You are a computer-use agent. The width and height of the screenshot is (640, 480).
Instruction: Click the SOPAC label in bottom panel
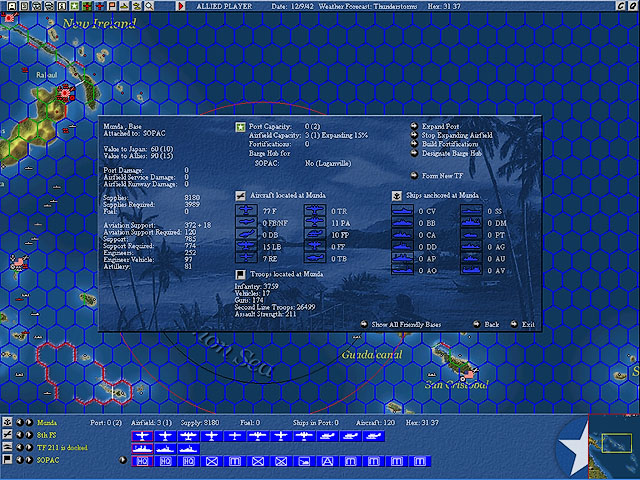[x=48, y=460]
